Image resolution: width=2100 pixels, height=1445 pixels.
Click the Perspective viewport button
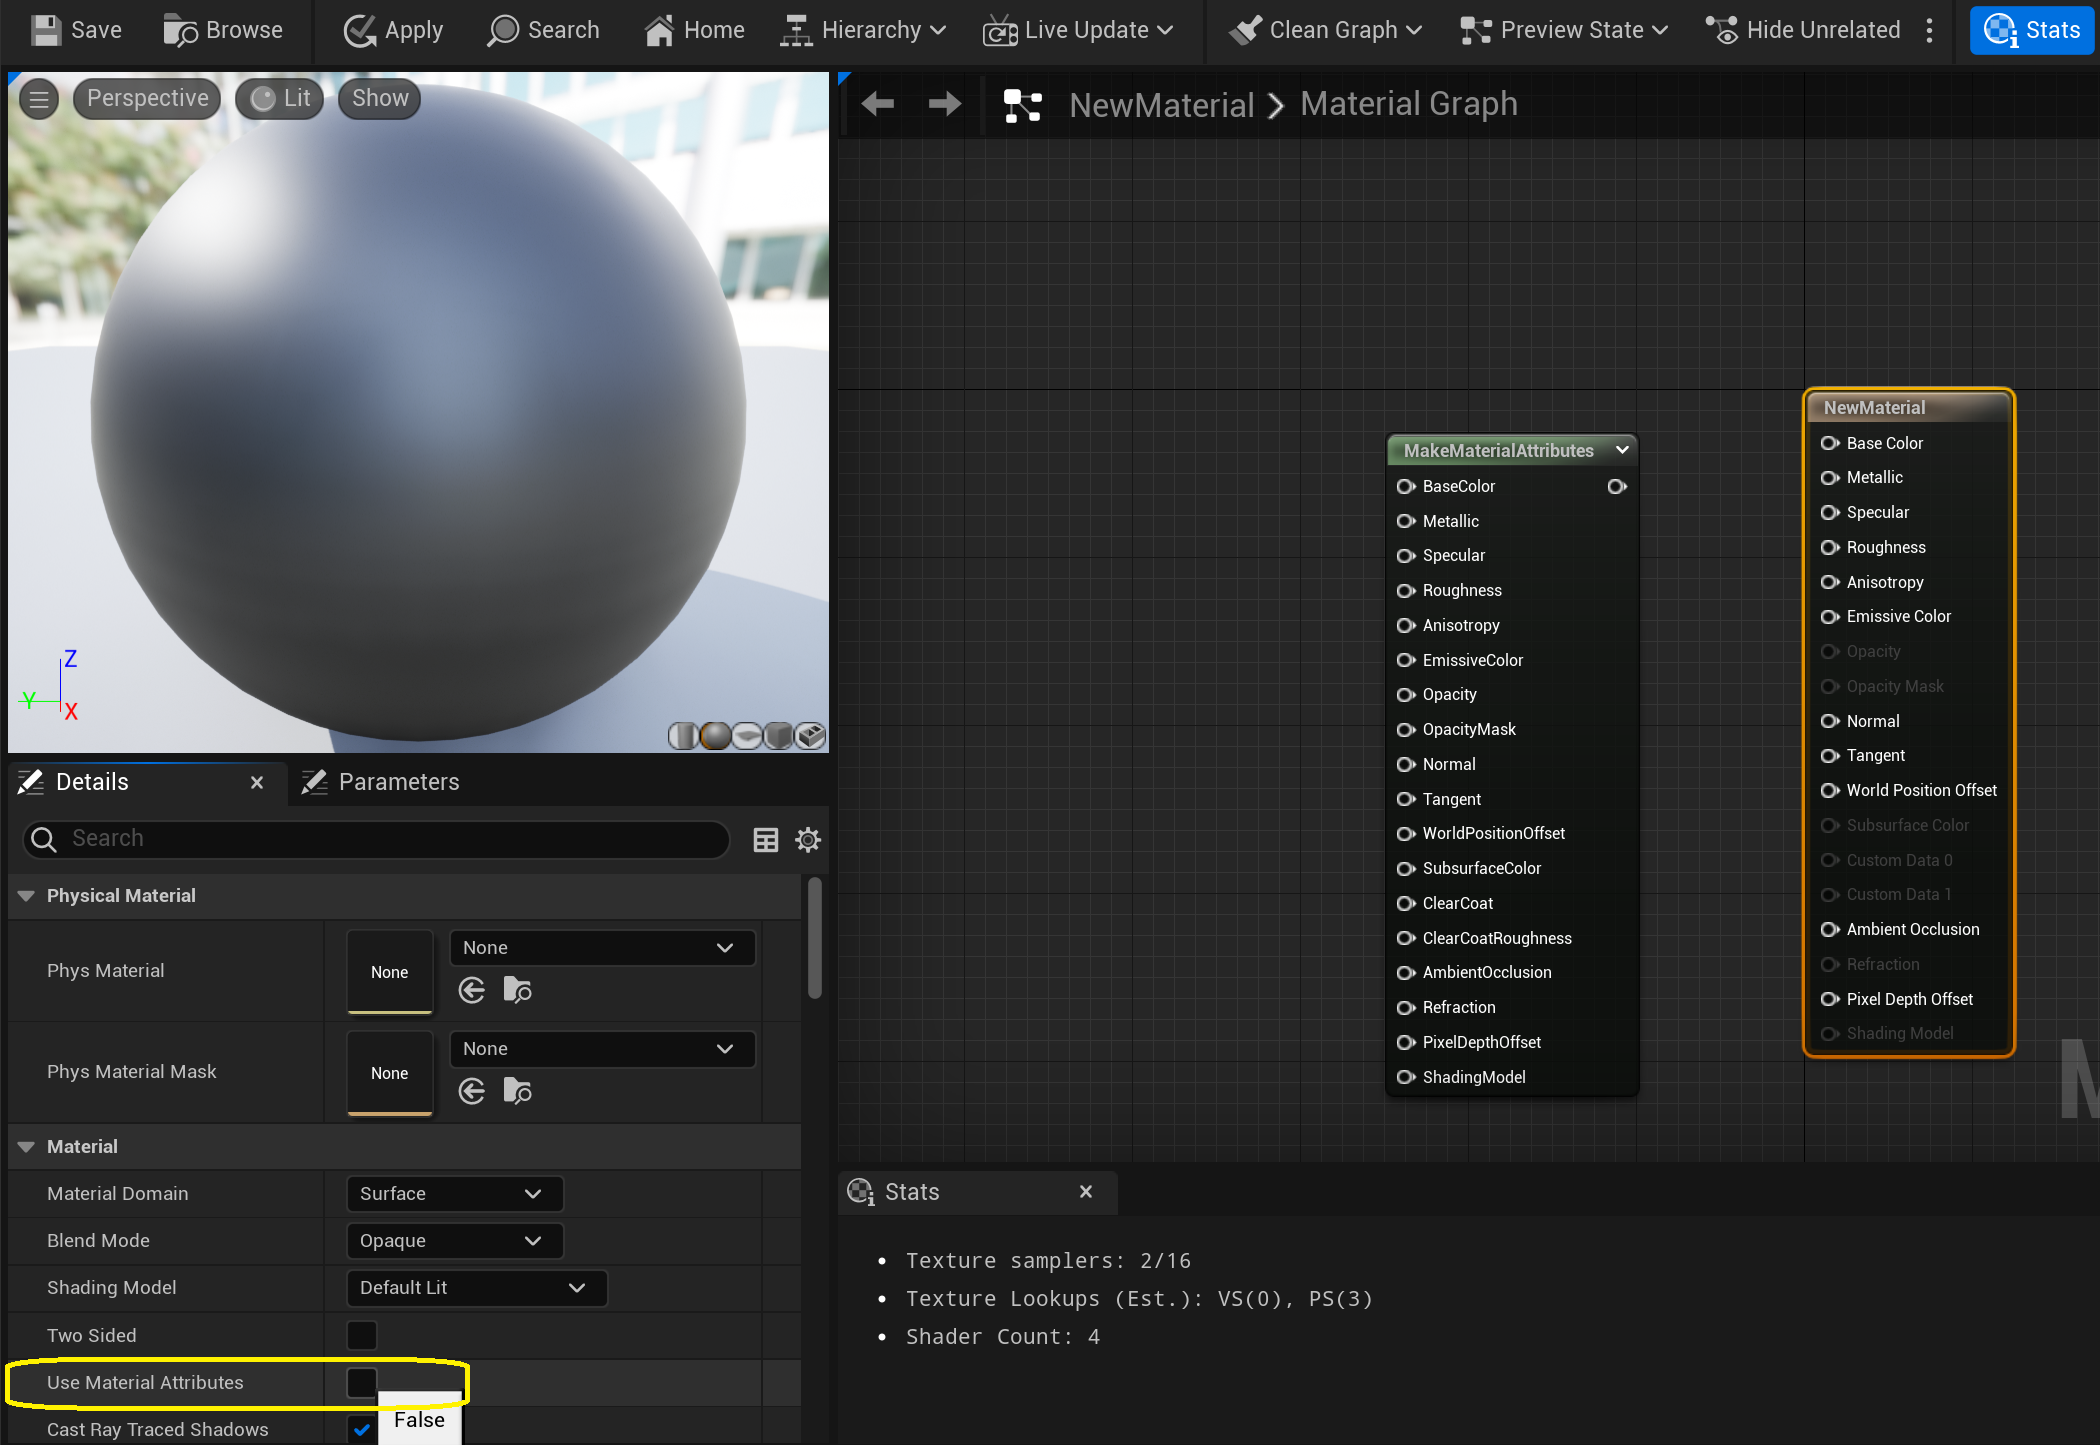point(147,98)
